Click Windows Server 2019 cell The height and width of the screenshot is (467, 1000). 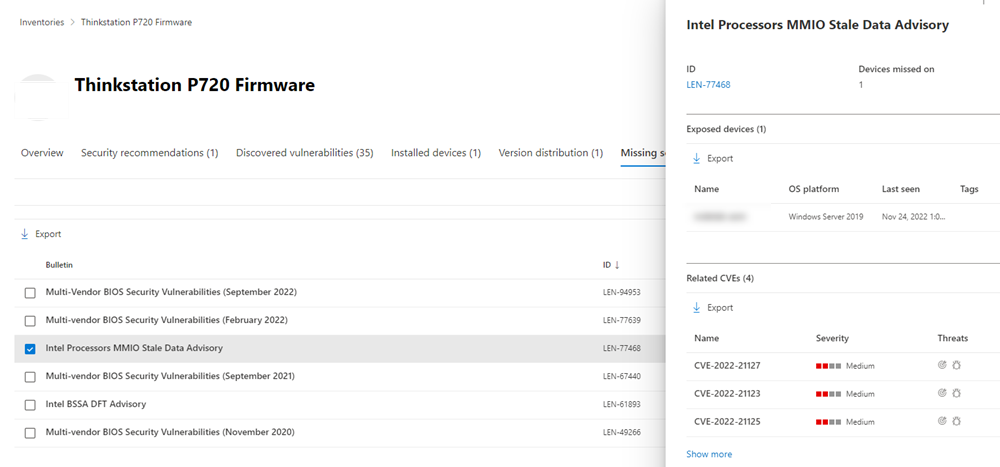tap(826, 217)
